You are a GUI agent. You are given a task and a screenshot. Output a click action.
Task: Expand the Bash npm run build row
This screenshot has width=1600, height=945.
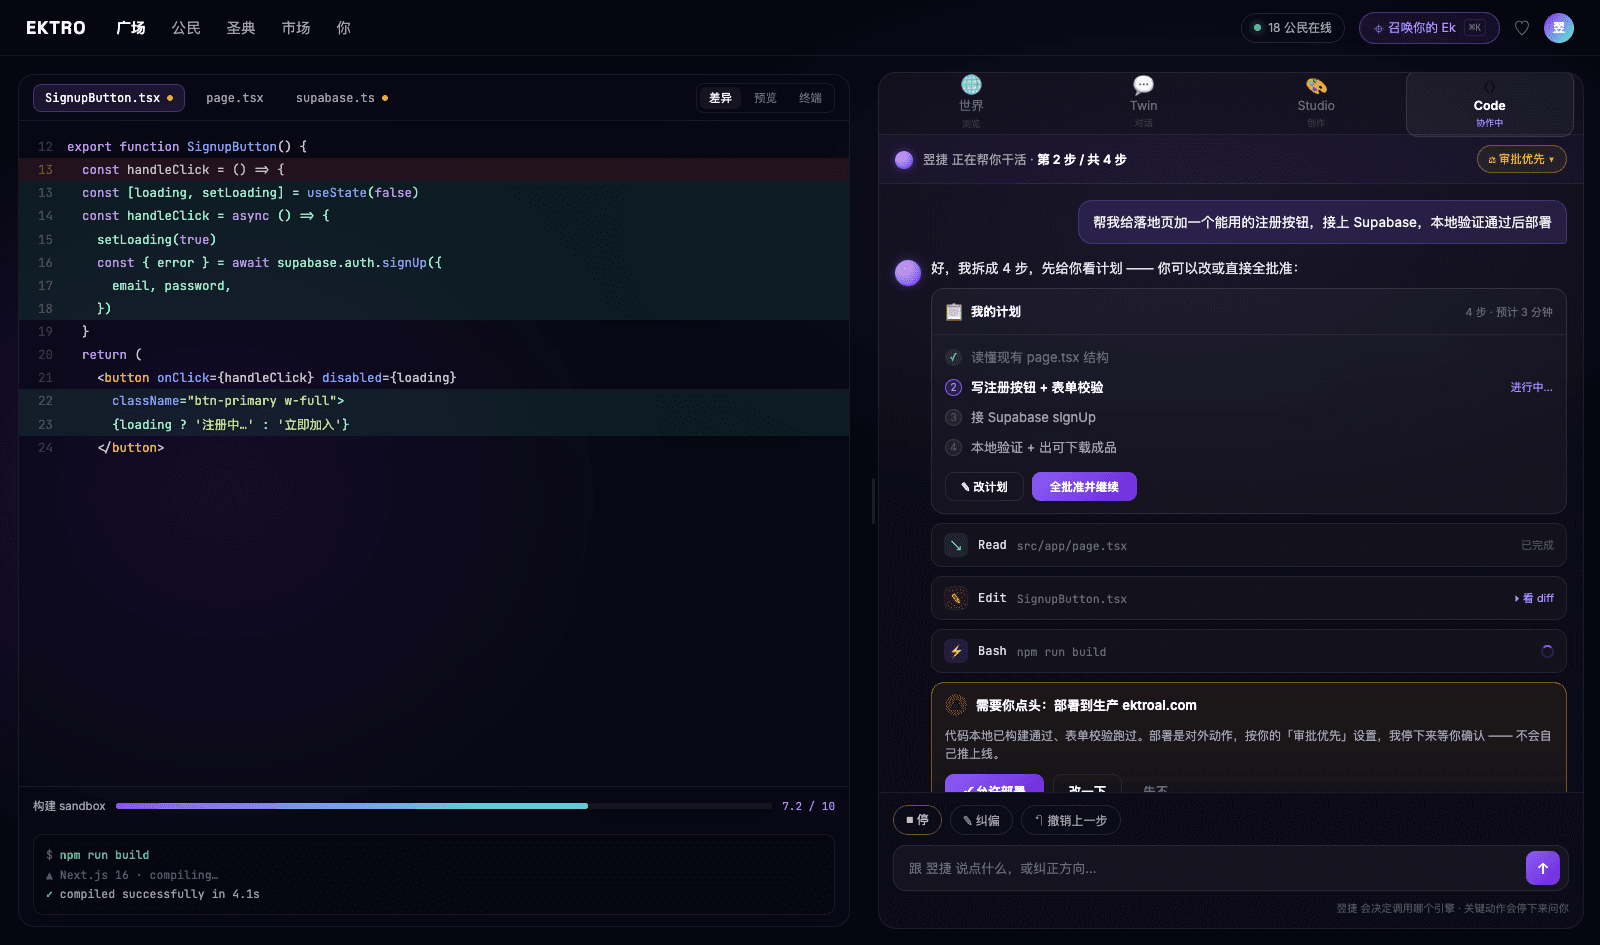[1248, 651]
